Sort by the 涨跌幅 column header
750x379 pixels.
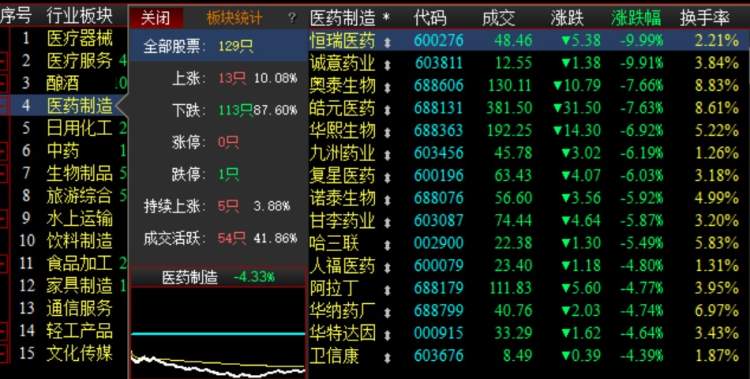pyautogui.click(x=636, y=18)
